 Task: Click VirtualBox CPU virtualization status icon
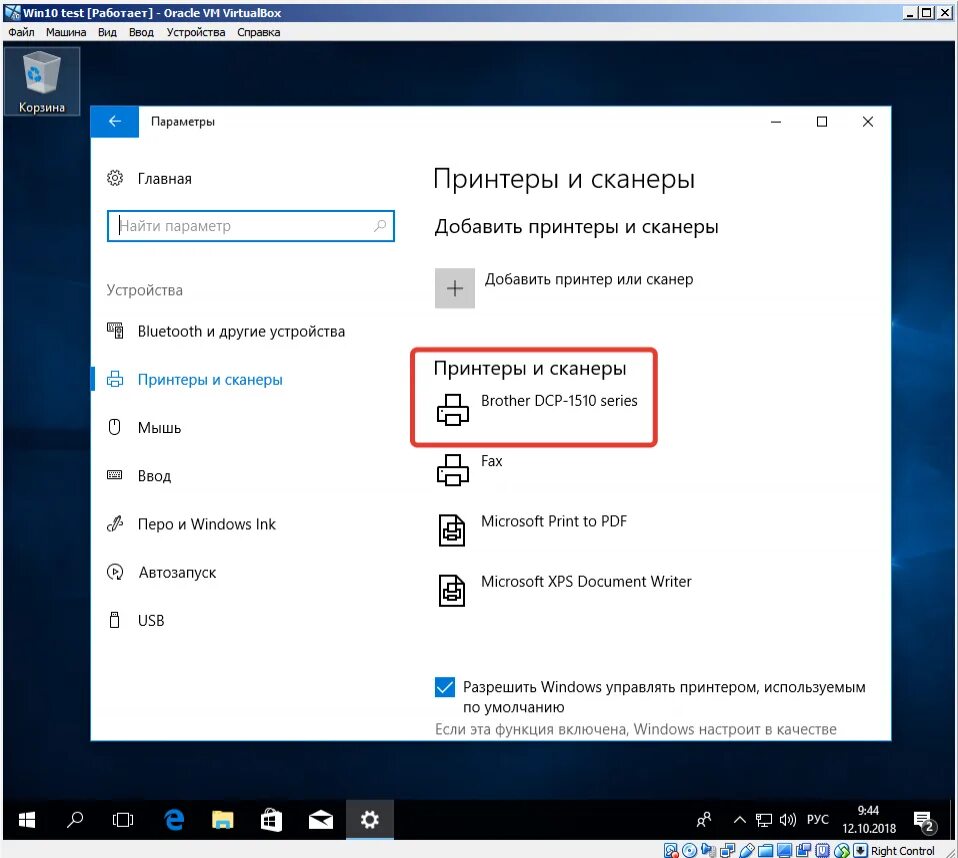tap(822, 850)
